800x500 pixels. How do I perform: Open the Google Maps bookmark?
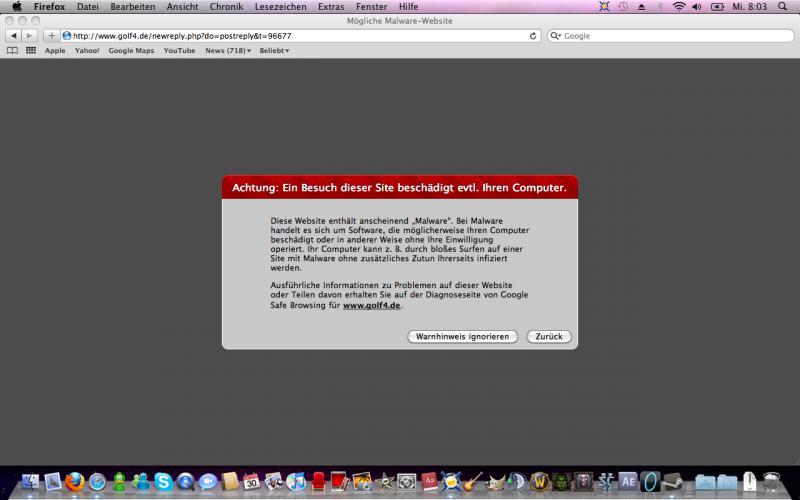131,51
